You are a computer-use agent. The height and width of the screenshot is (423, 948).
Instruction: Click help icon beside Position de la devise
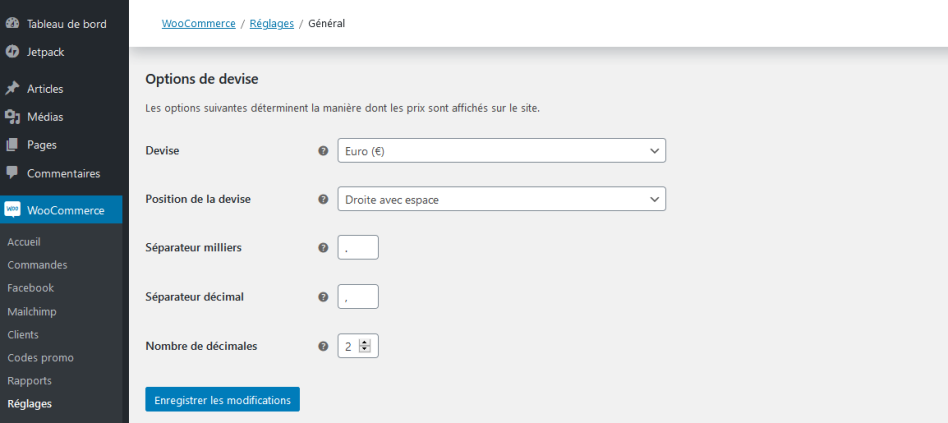(323, 199)
